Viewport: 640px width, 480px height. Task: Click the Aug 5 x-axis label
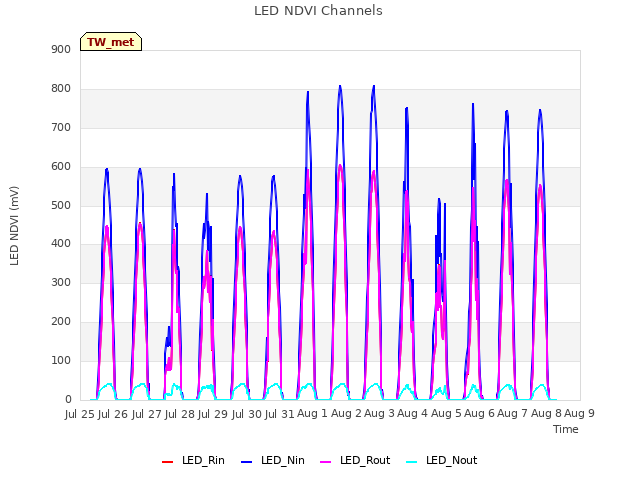(446, 414)
